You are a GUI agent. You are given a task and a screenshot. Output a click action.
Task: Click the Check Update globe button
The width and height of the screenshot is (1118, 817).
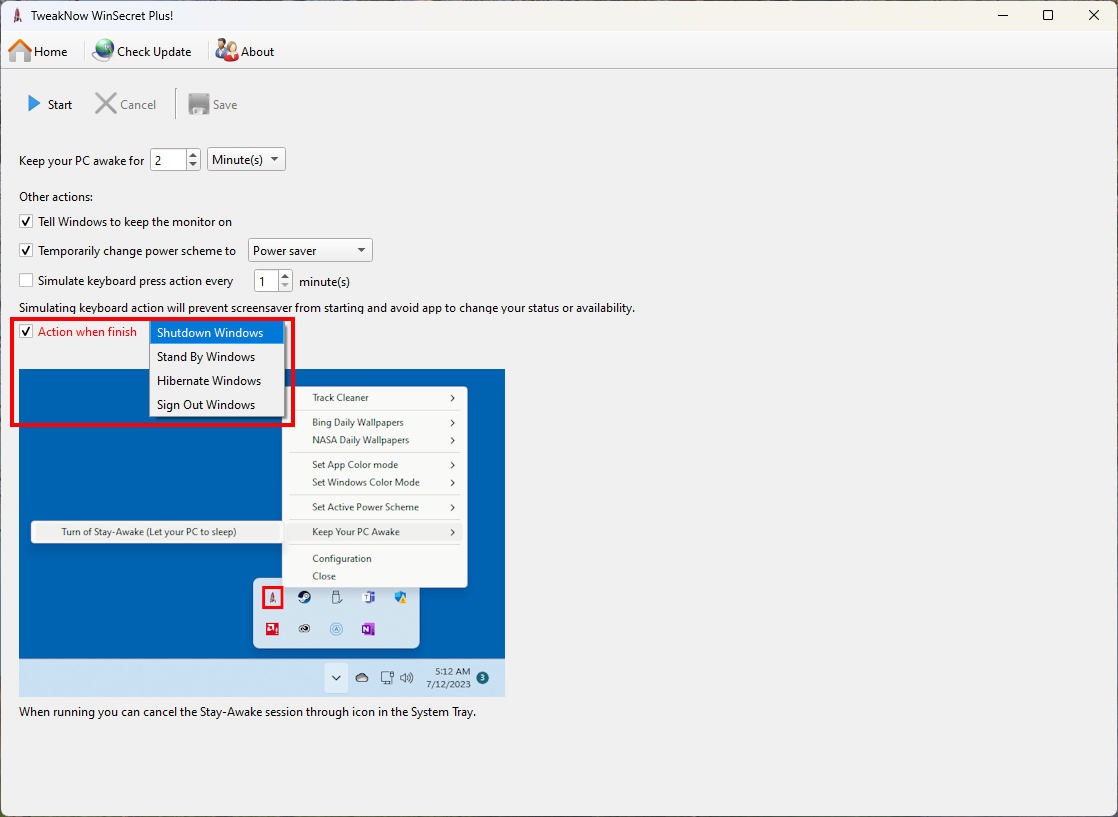point(142,51)
